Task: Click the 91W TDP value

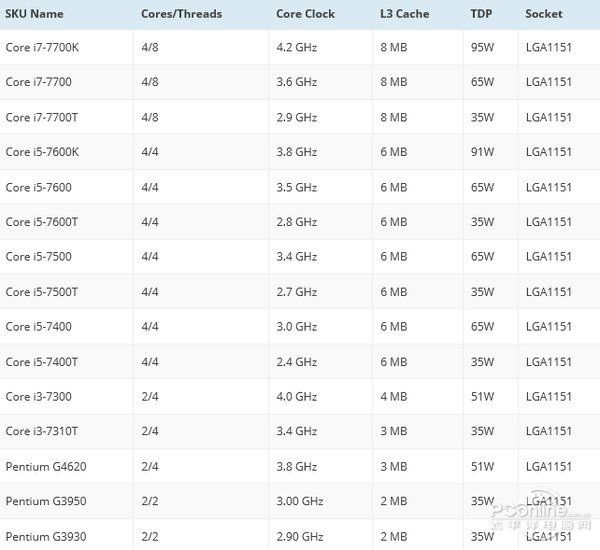Action: [483, 152]
